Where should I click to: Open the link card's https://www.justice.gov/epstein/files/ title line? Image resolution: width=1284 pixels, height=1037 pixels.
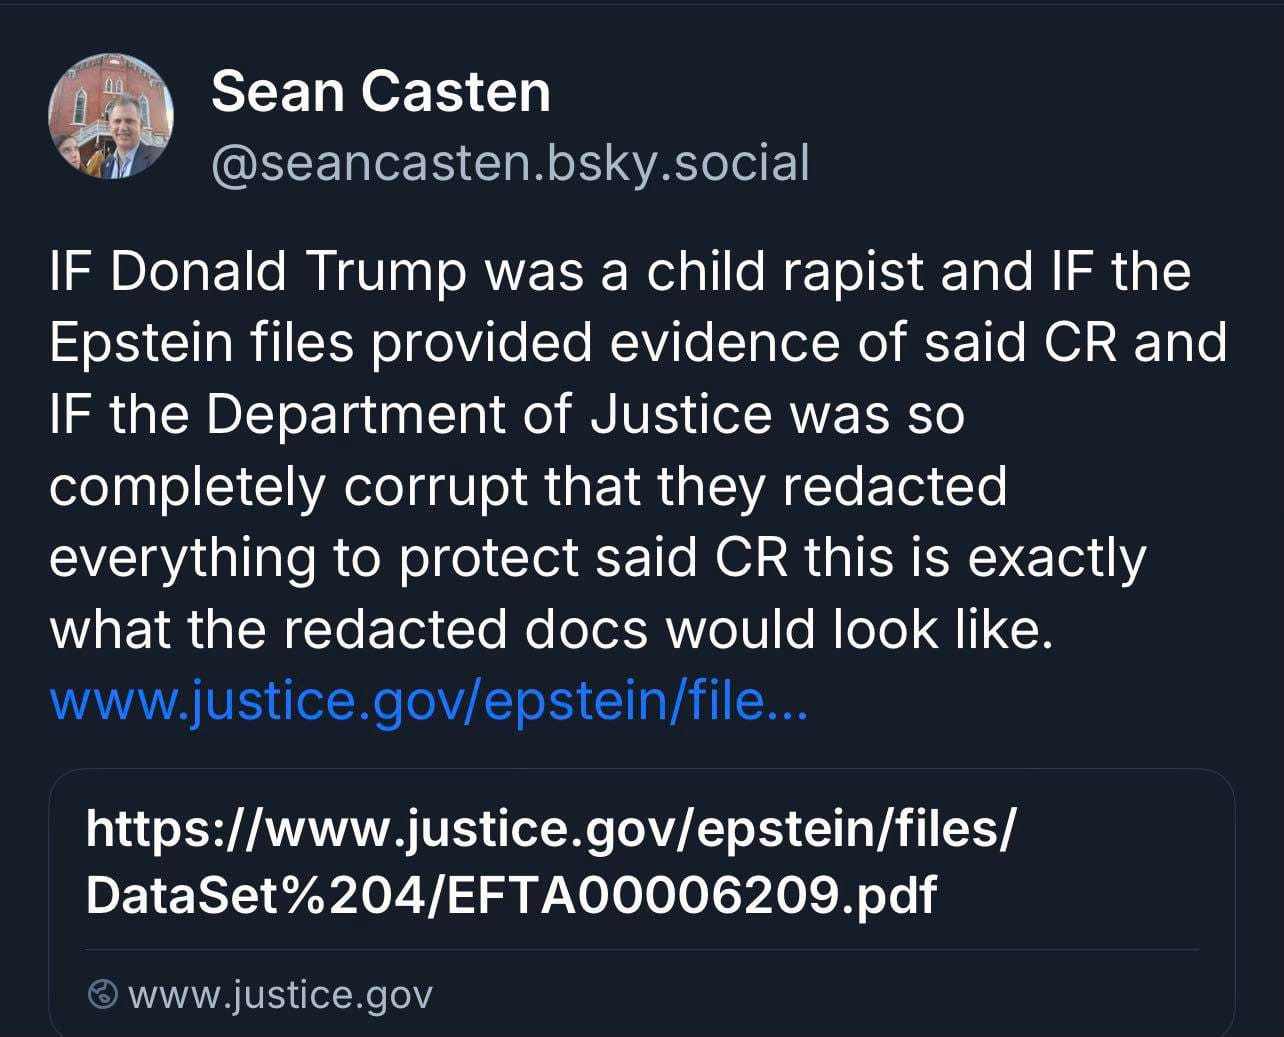(x=550, y=829)
